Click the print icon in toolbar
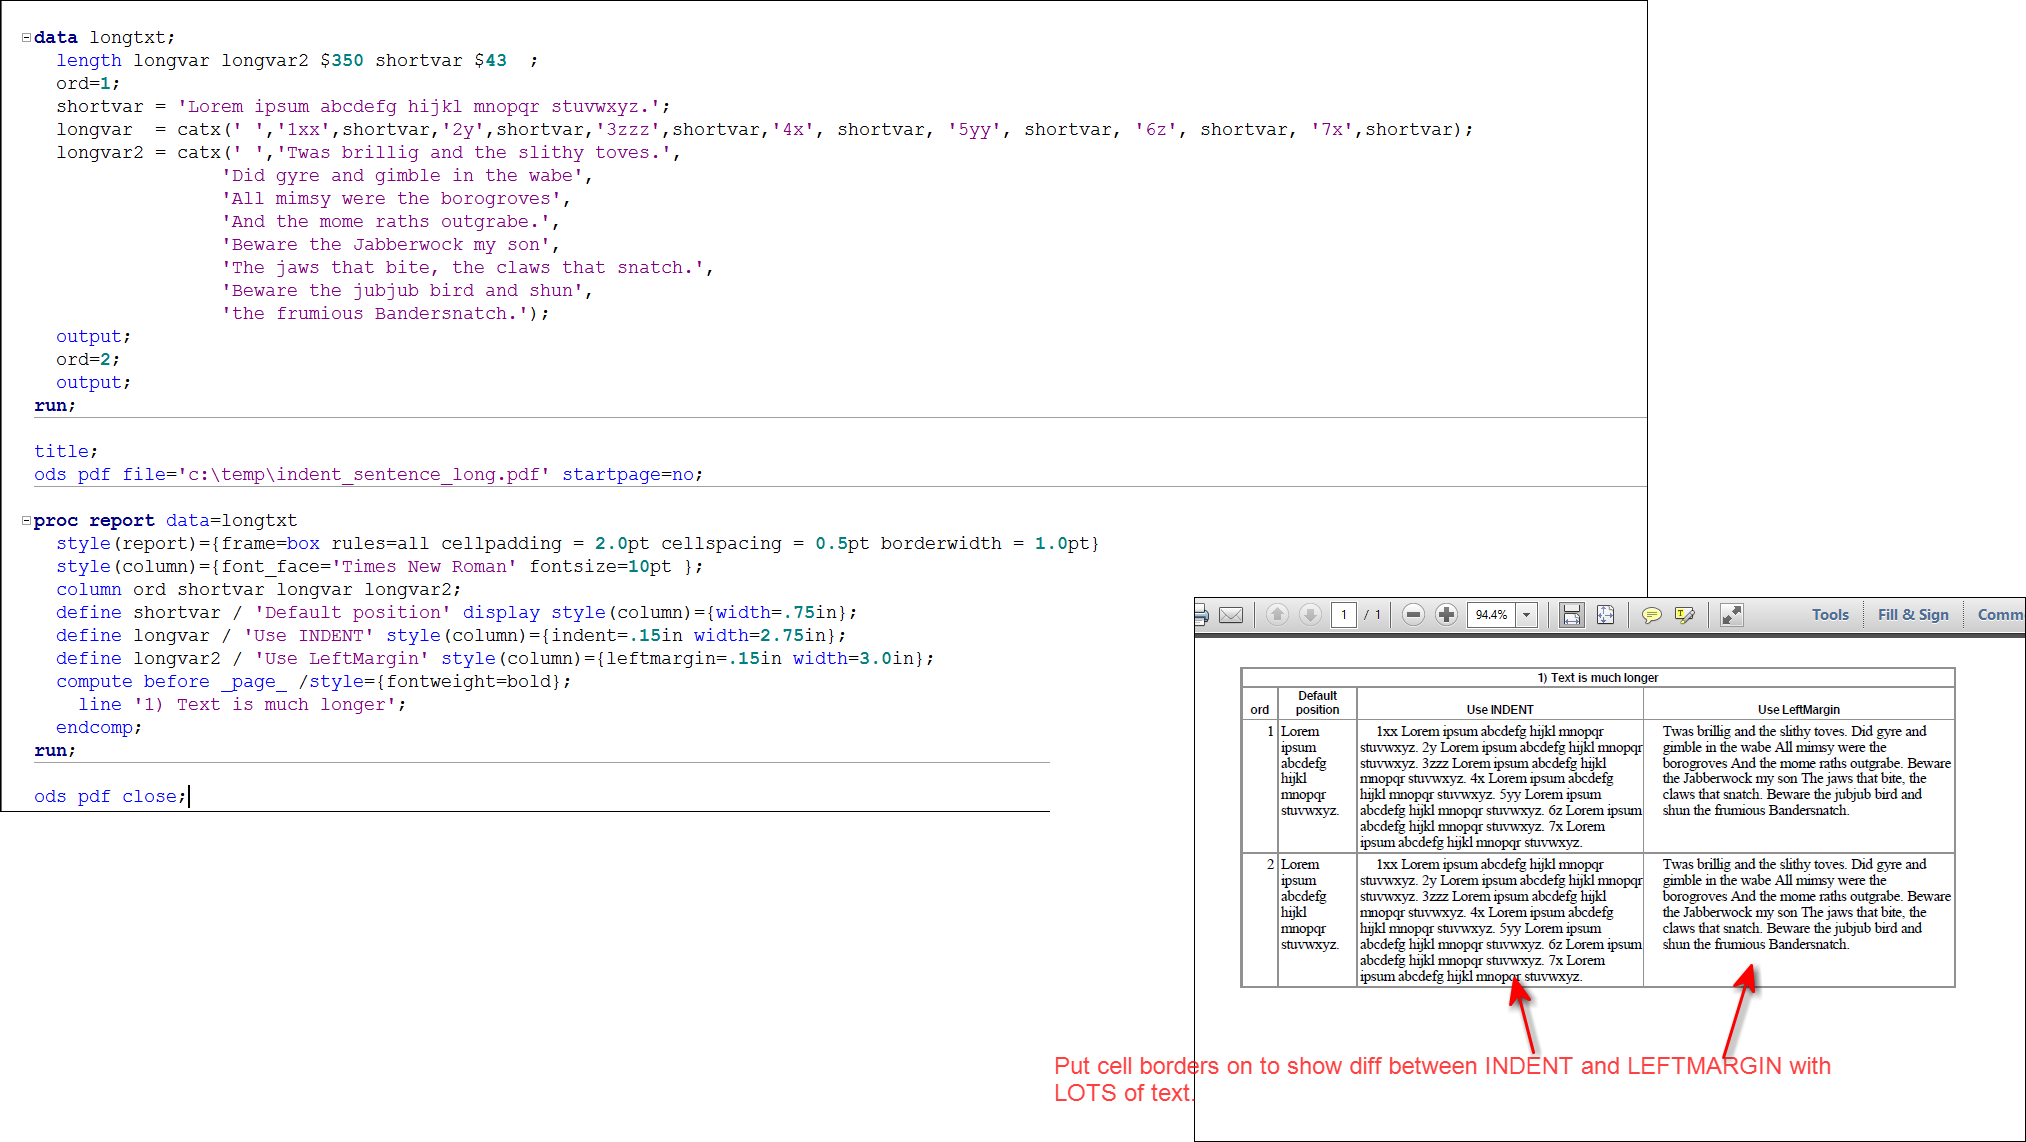This screenshot has width=2026, height=1142. 1201,615
